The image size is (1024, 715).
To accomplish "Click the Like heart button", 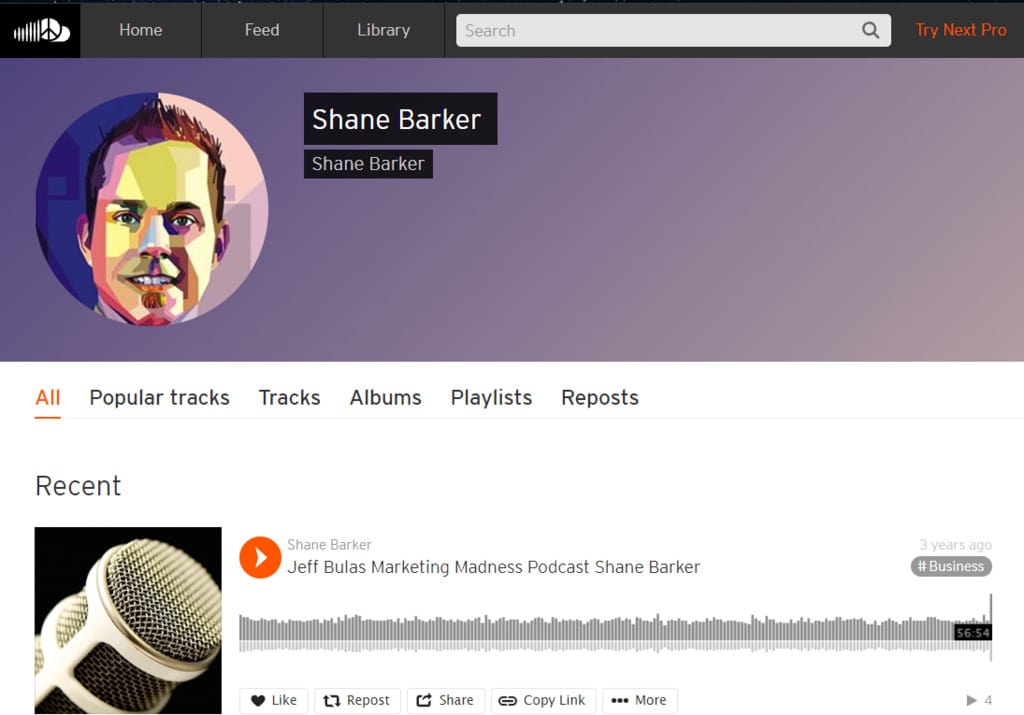I will [274, 700].
